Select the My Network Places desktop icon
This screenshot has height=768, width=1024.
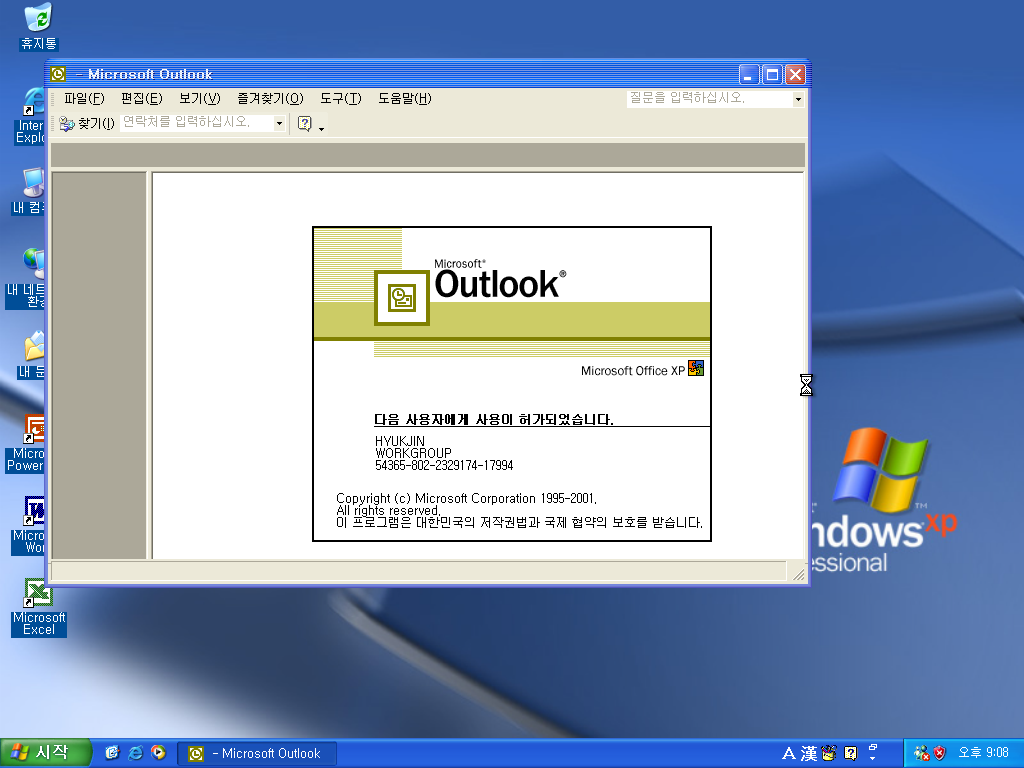[x=26, y=278]
